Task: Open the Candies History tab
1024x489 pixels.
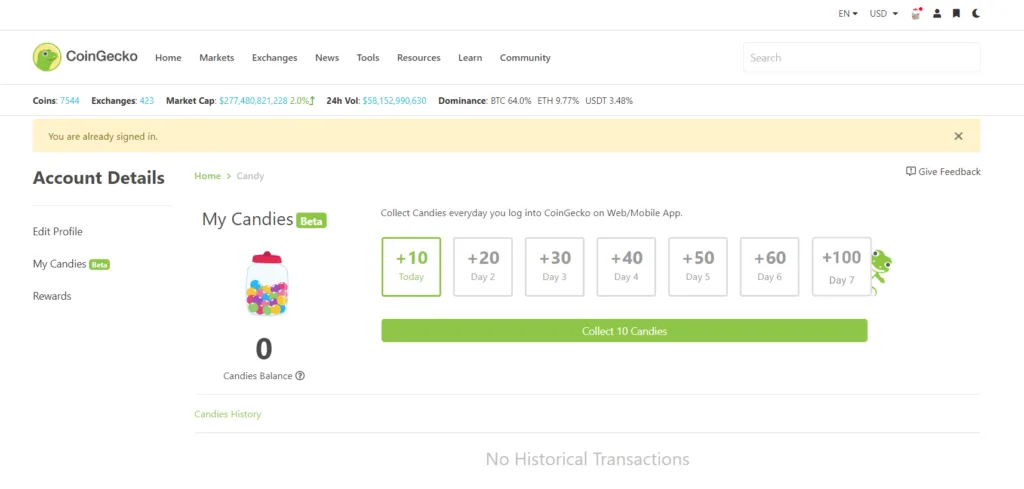Action: click(x=227, y=414)
